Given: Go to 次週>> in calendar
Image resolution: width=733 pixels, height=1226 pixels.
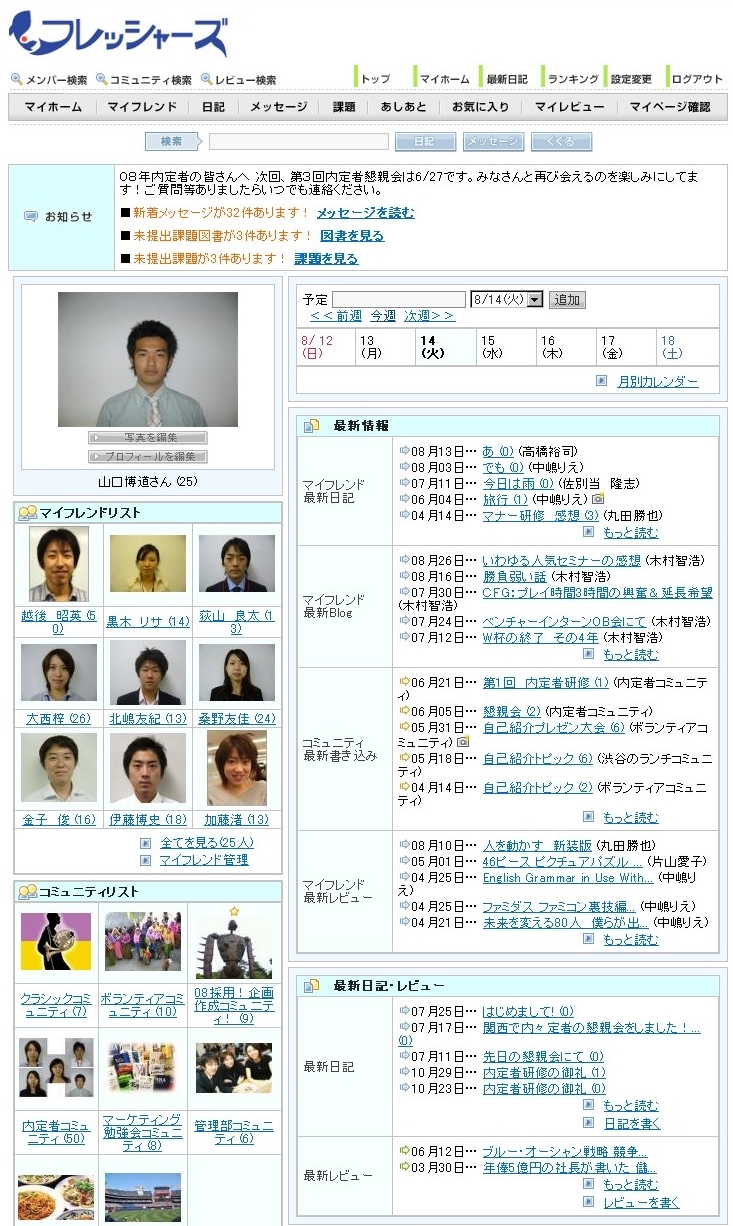Looking at the screenshot, I should point(429,316).
